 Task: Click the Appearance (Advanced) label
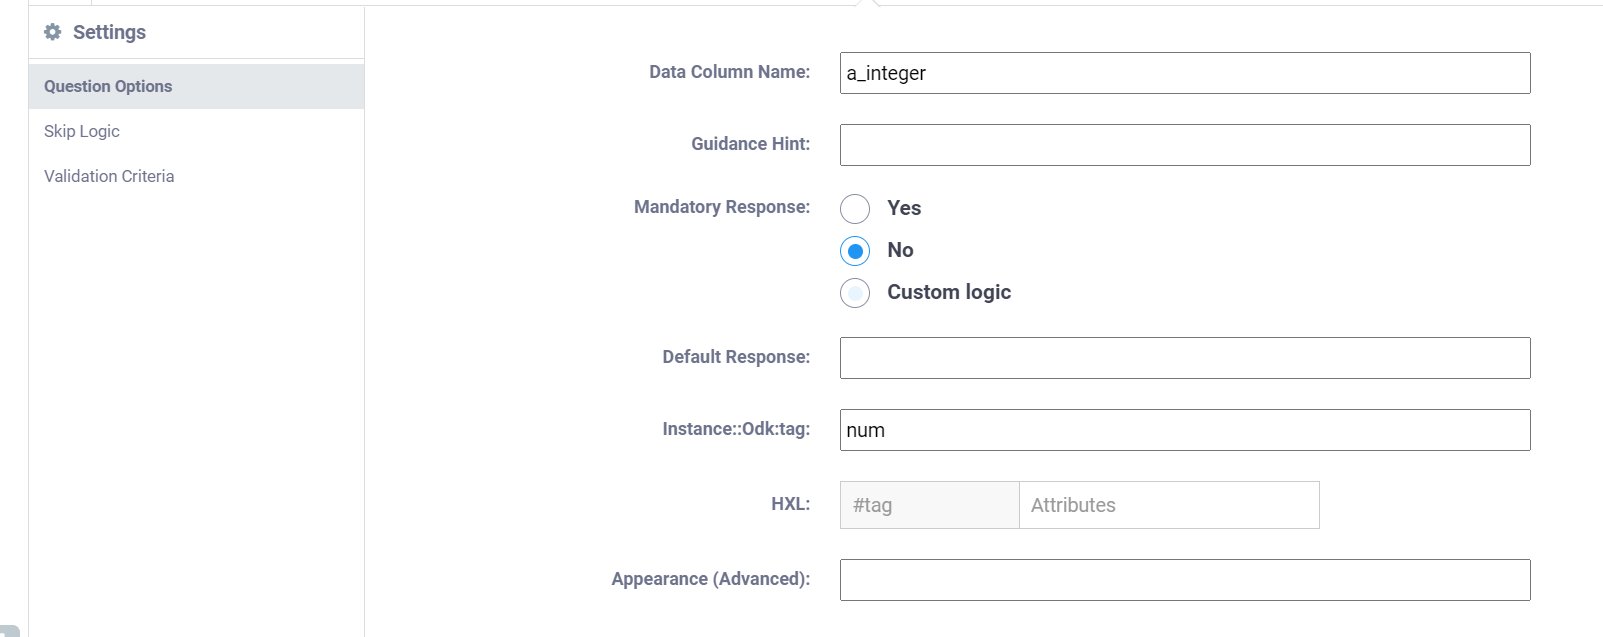(710, 579)
